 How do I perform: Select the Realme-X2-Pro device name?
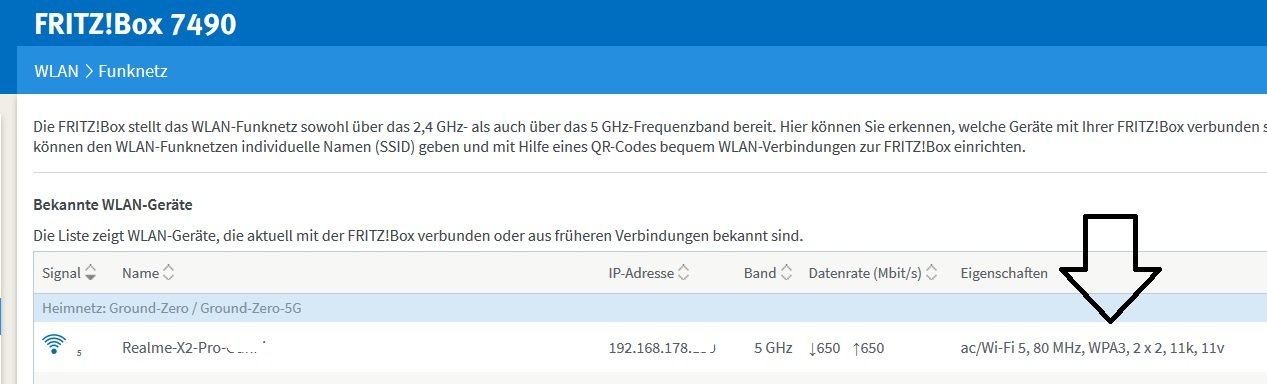click(x=198, y=348)
